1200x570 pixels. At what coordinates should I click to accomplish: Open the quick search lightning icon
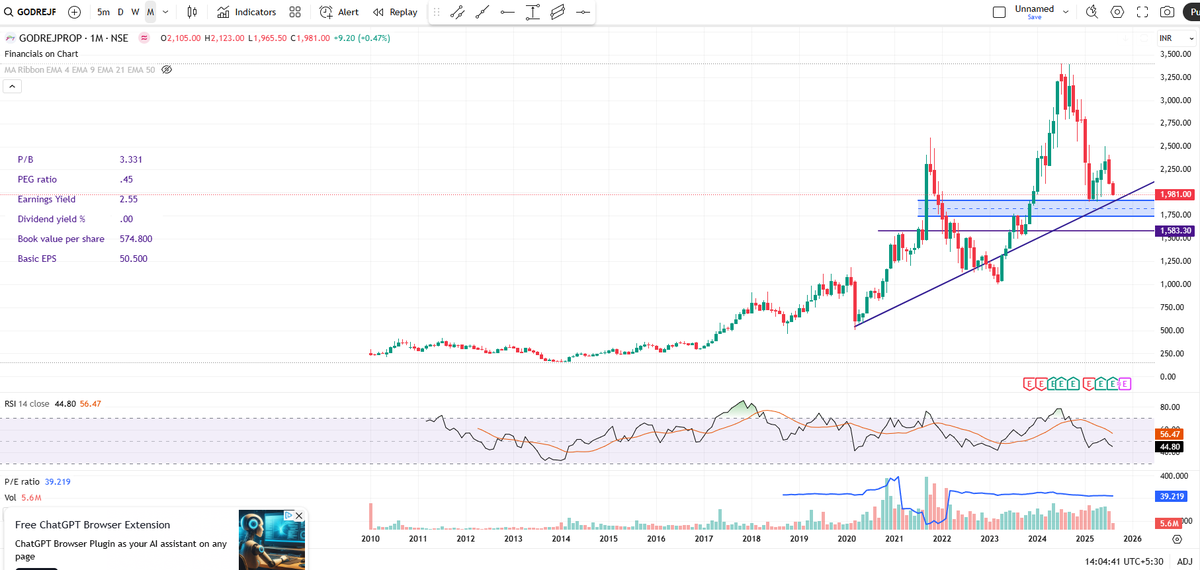click(x=1092, y=12)
